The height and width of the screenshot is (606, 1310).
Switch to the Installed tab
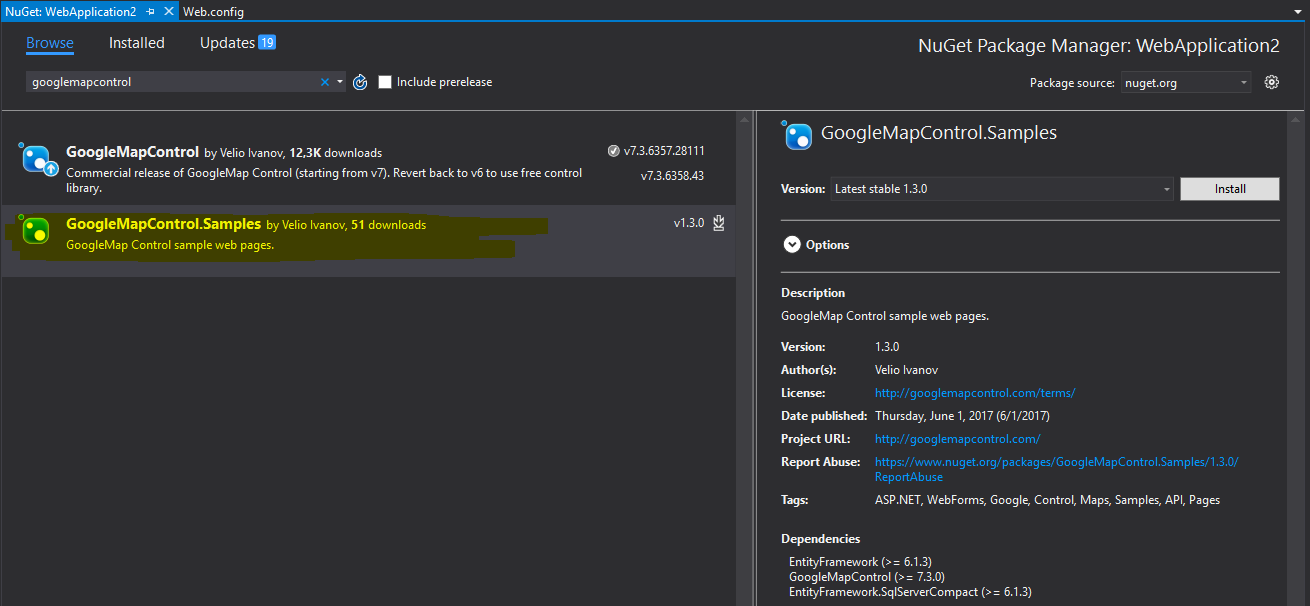point(137,43)
